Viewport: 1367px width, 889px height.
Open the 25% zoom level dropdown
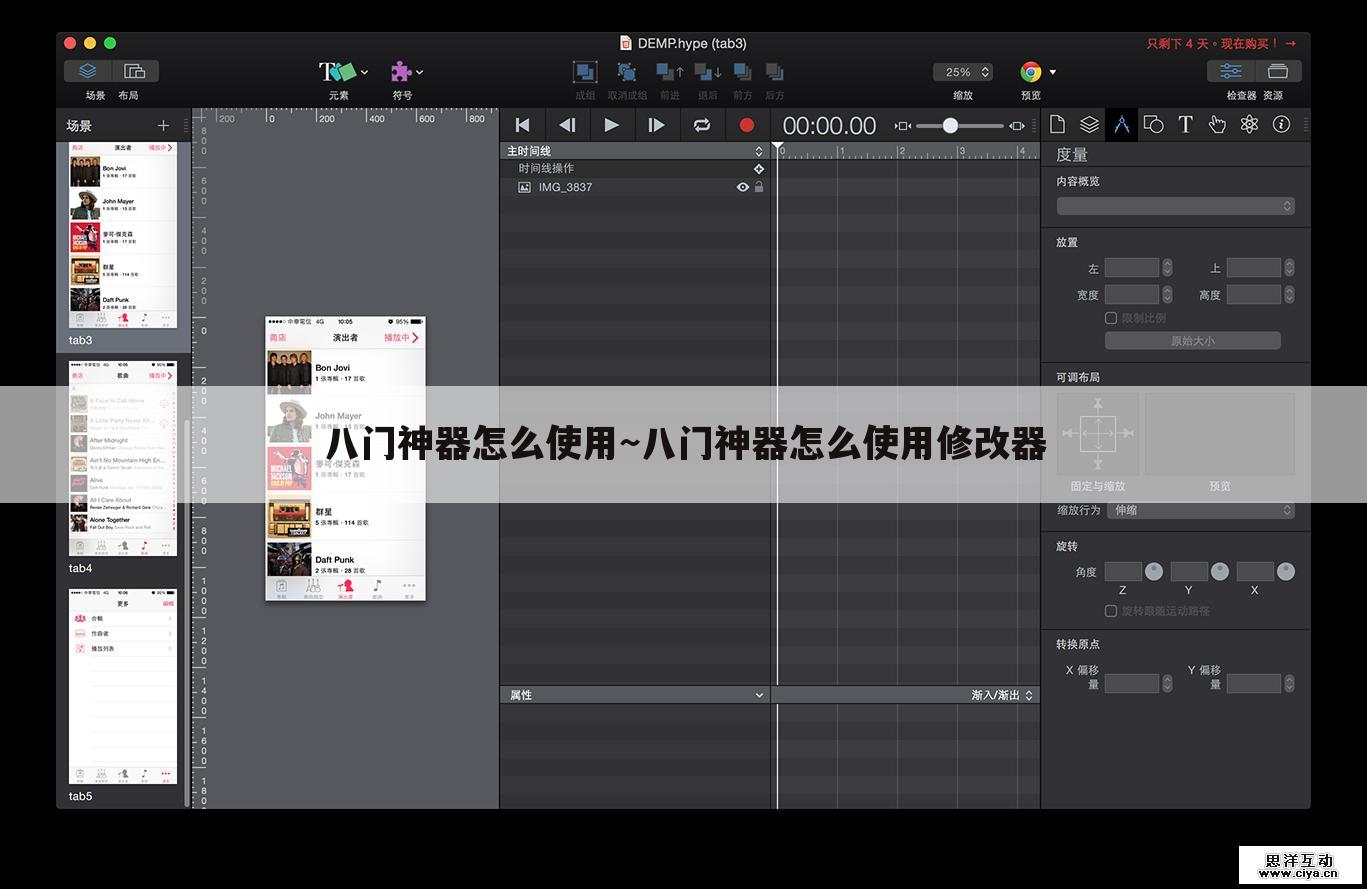point(963,72)
